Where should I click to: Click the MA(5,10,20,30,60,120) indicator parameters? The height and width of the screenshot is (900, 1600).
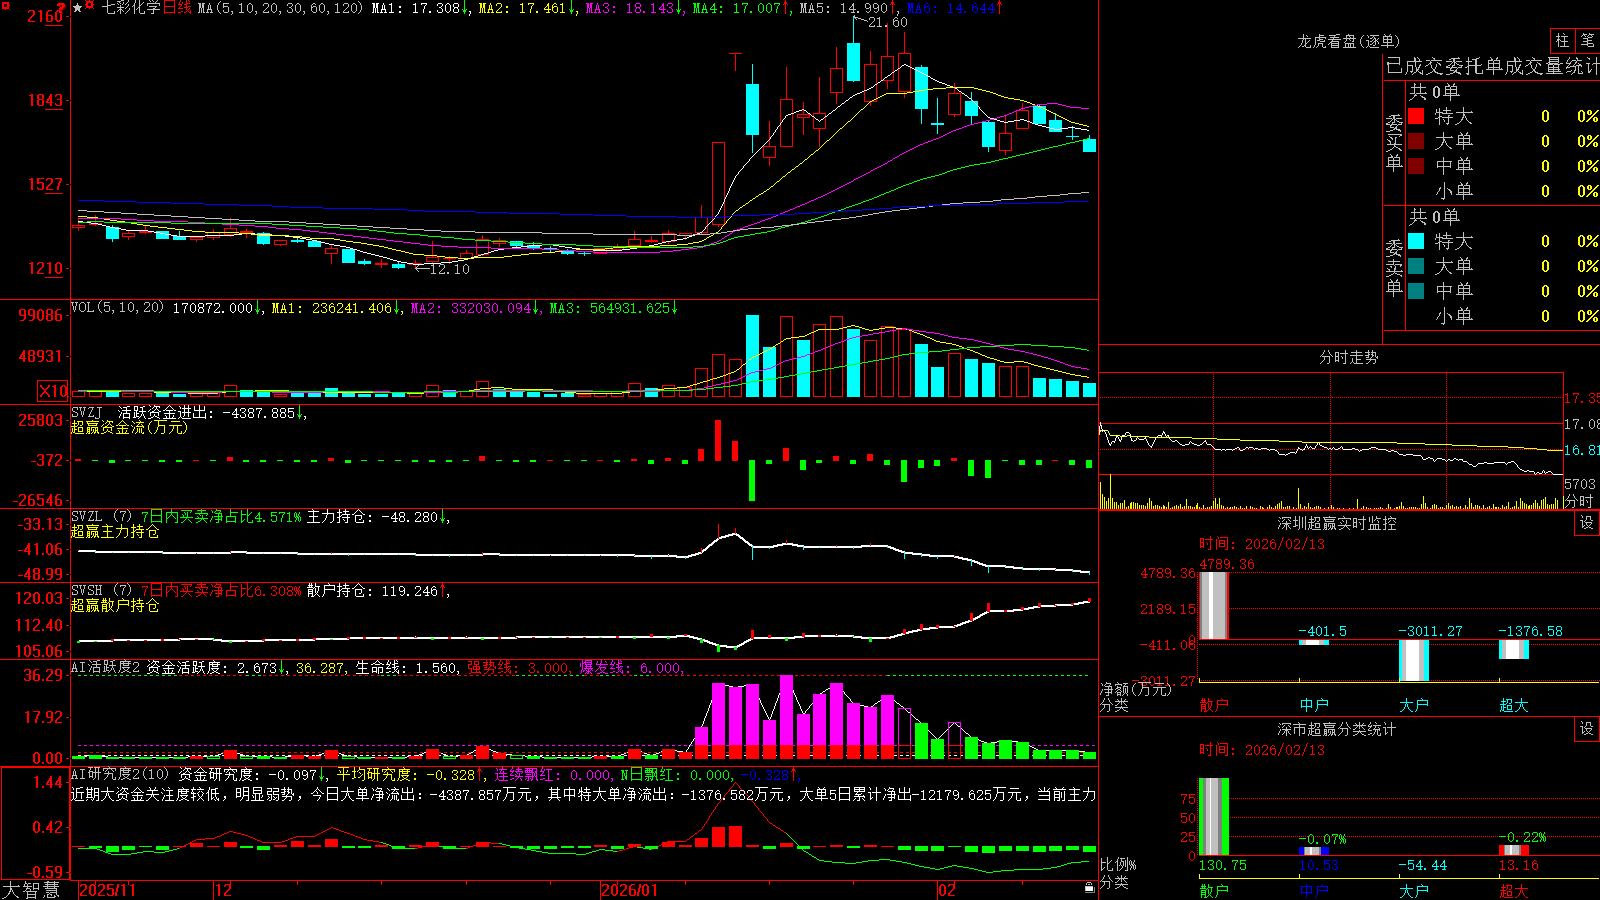(x=280, y=8)
